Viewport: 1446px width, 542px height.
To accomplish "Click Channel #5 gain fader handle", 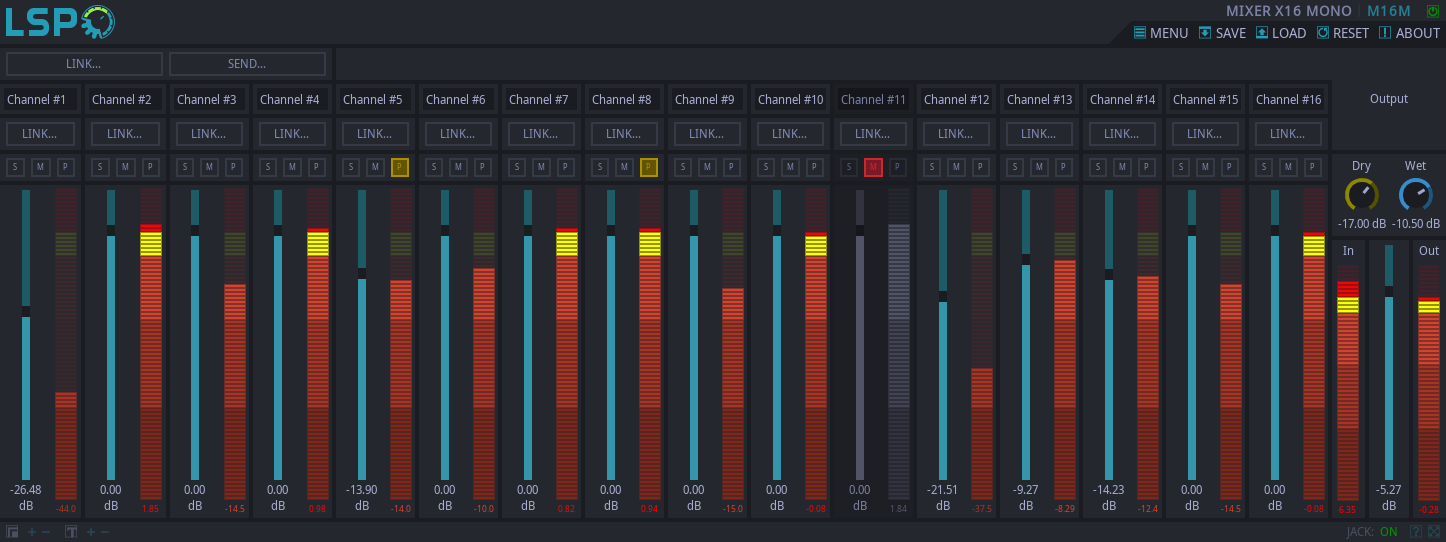I will pyautogui.click(x=362, y=273).
